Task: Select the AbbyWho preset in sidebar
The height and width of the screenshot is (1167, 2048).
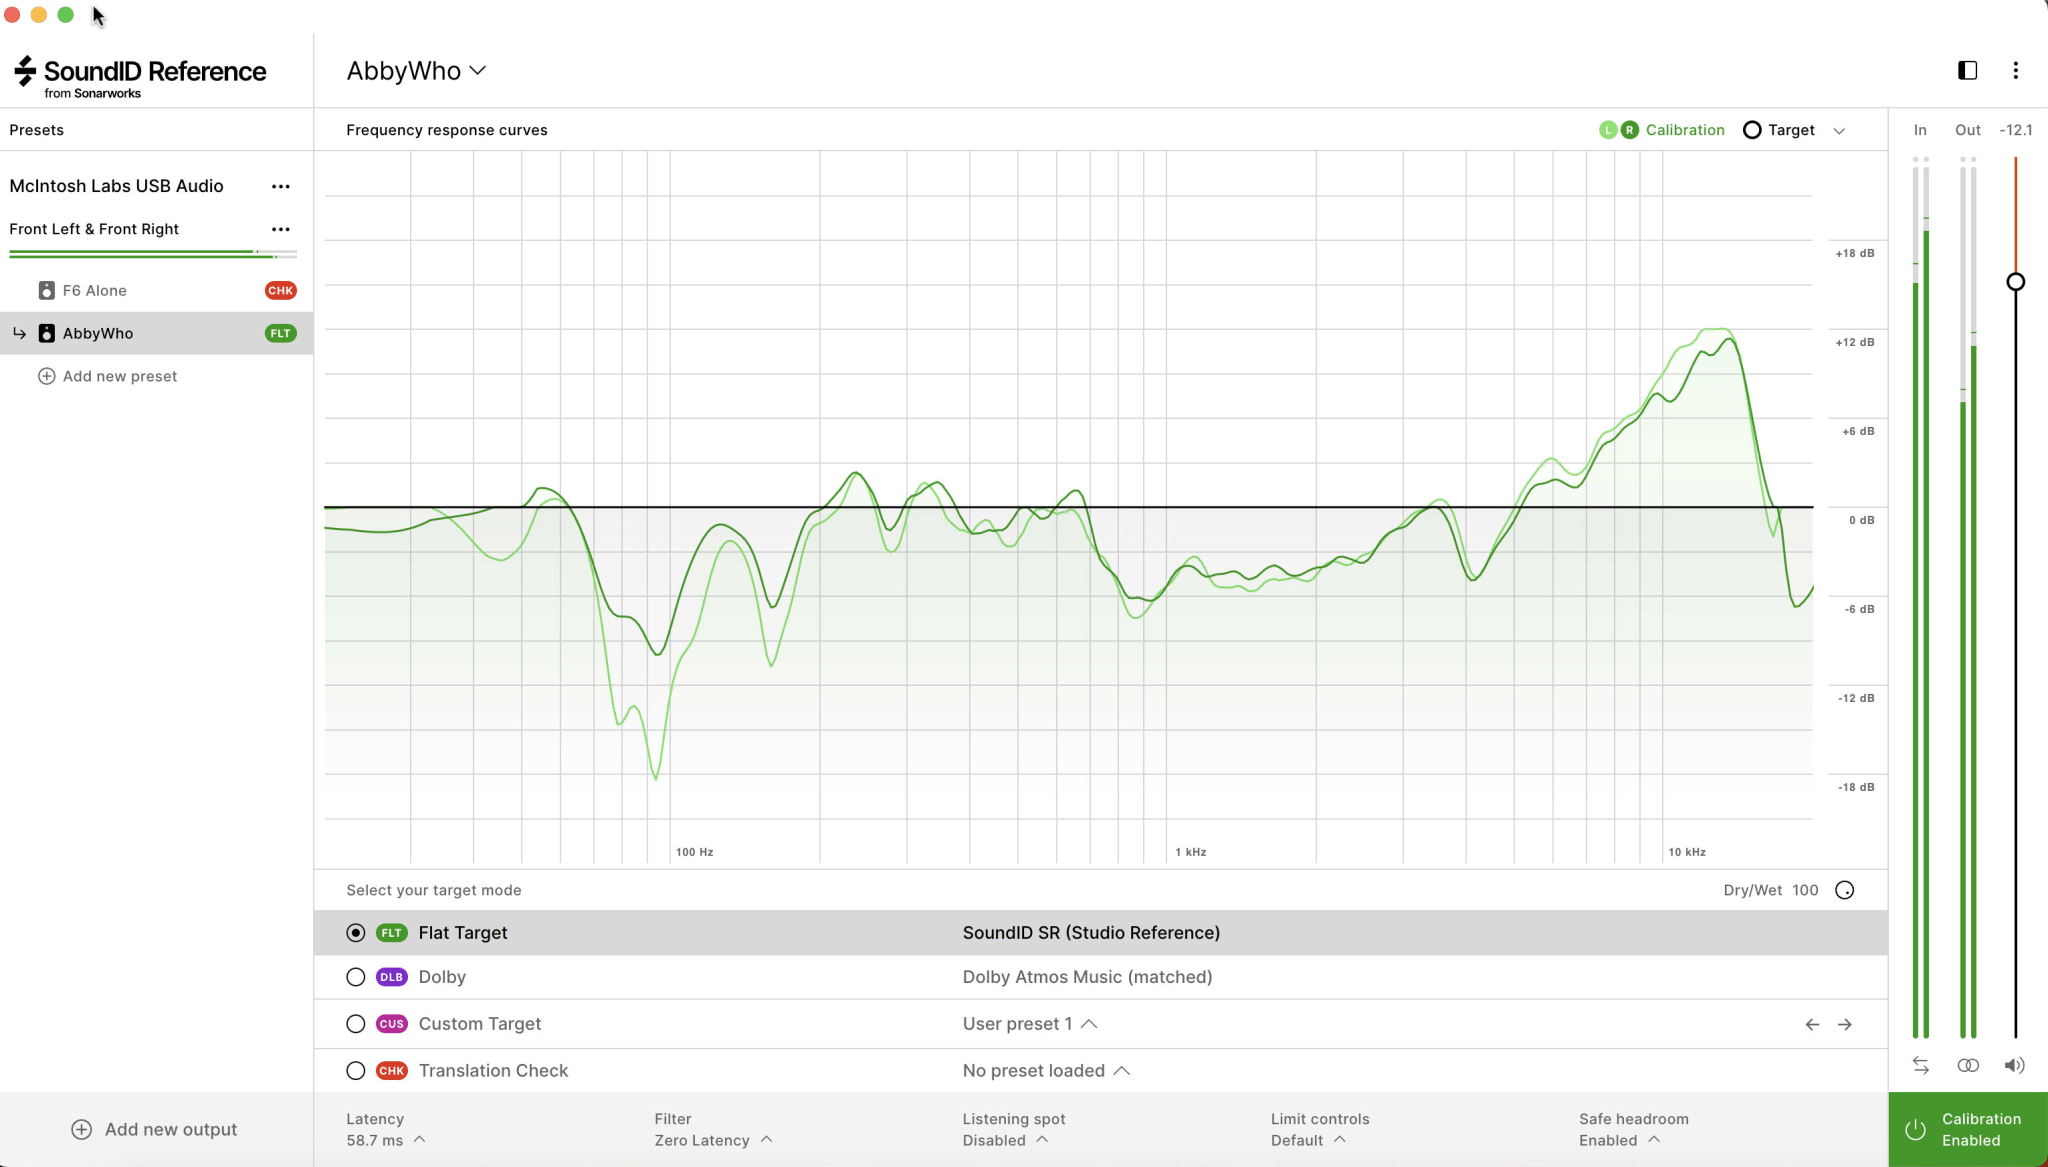Action: click(156, 334)
